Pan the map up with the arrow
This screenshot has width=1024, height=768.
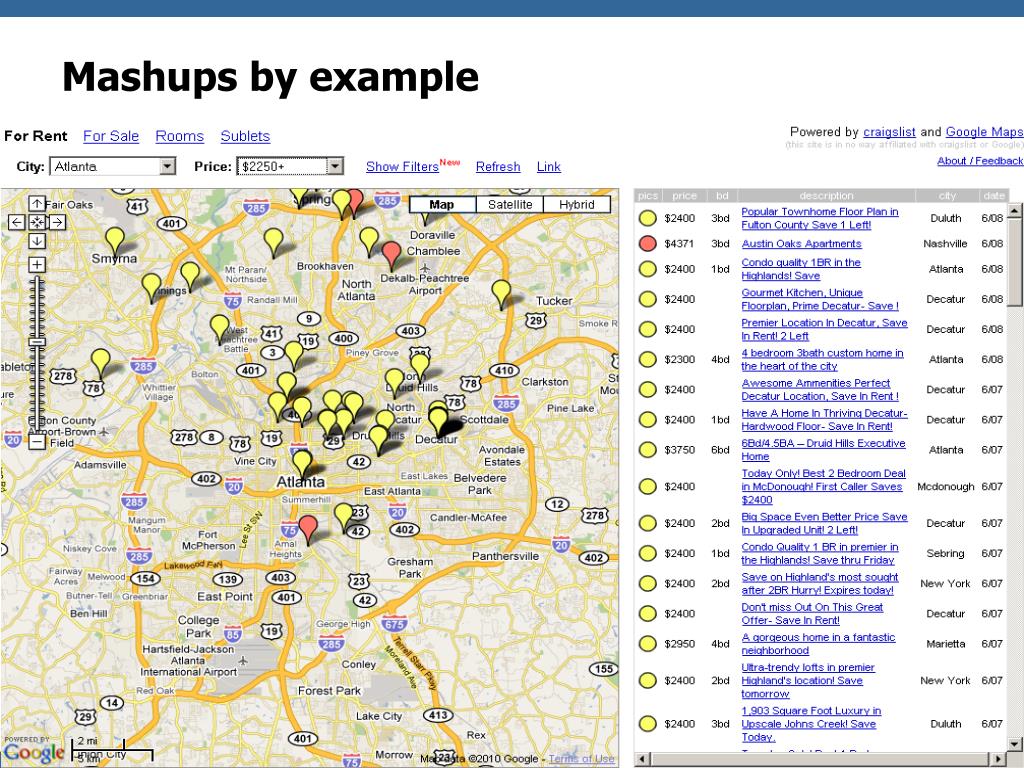coord(37,204)
